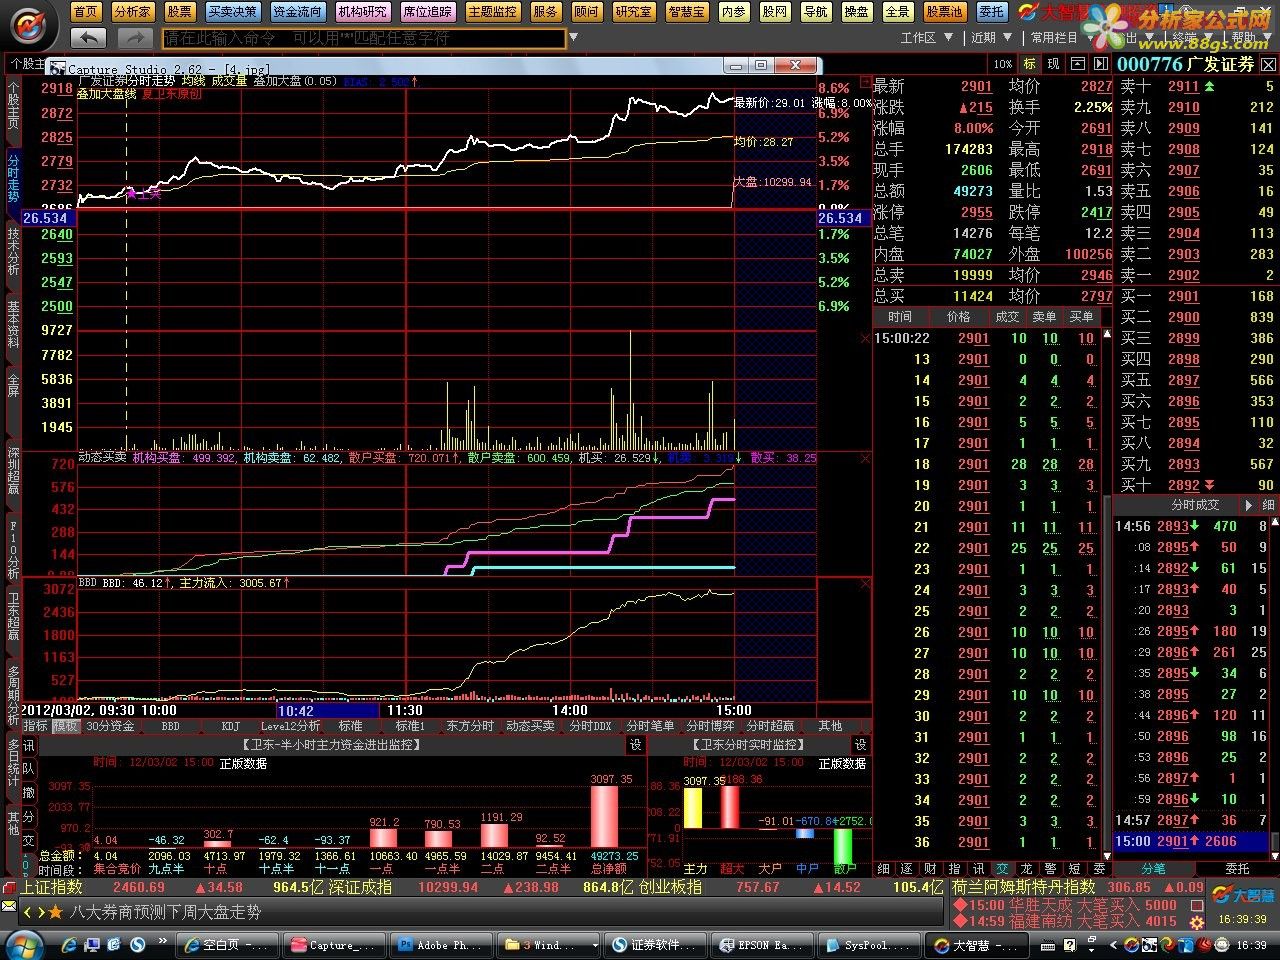
Task: Switch to 分时走势 sidebar tab
Action: tap(13, 178)
